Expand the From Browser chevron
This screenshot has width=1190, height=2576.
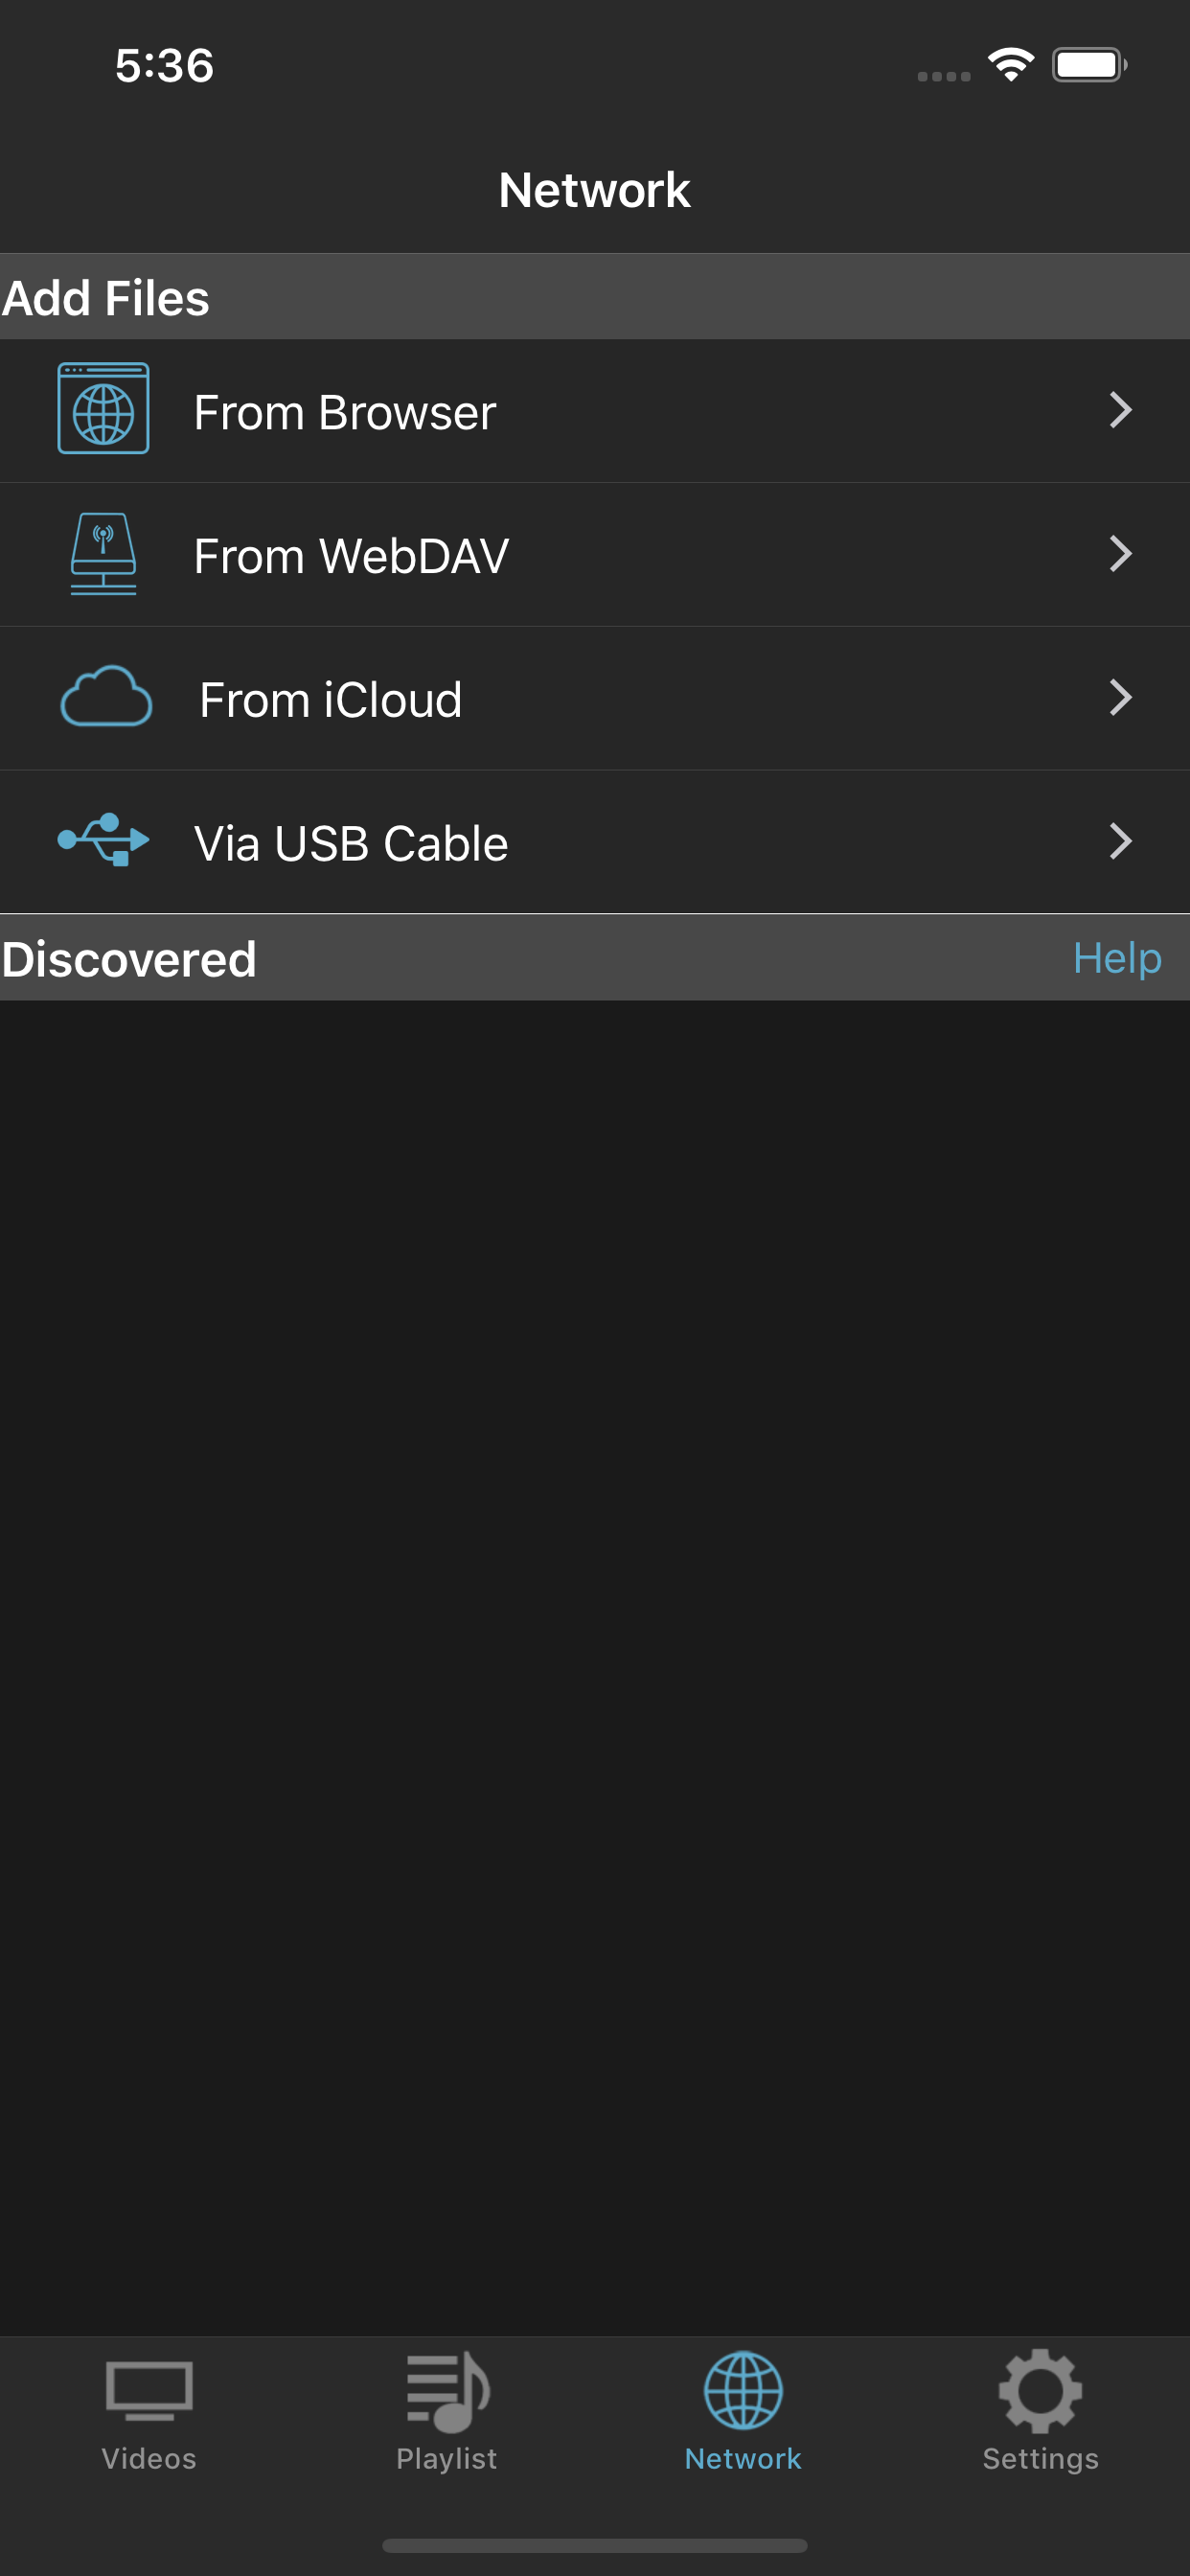point(1120,410)
